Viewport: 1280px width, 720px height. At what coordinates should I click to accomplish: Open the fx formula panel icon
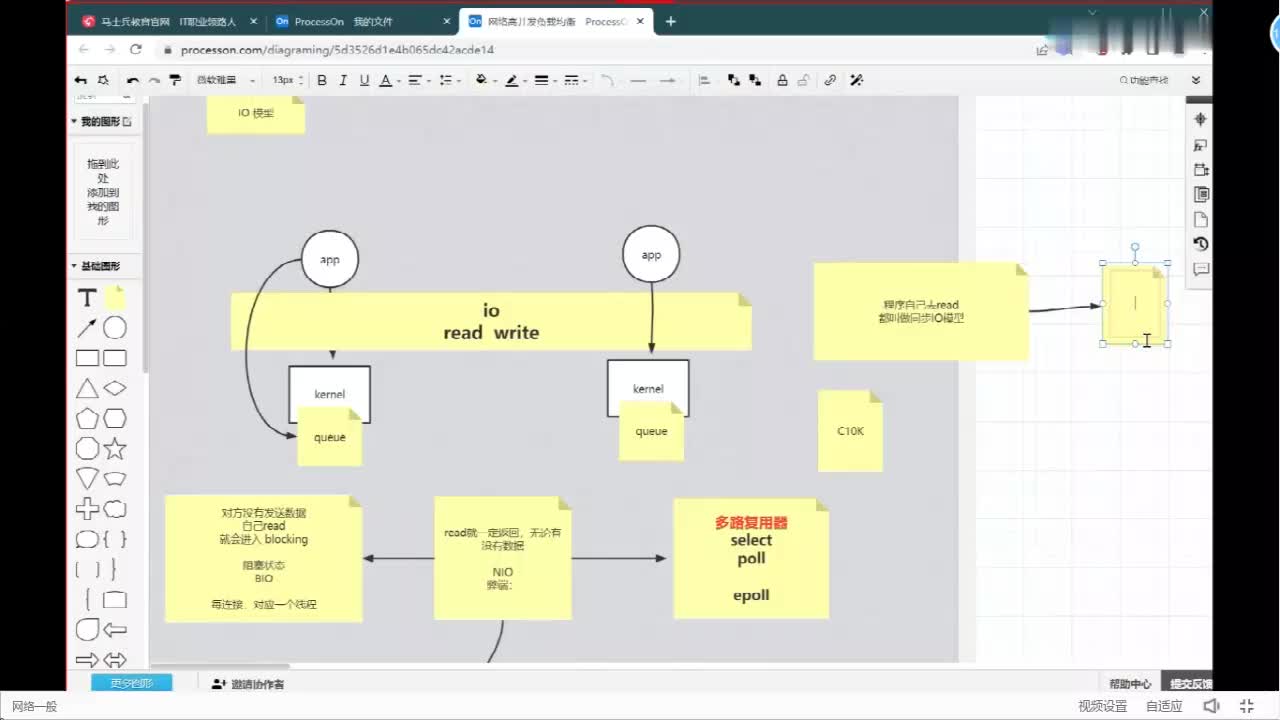[x=1201, y=145]
